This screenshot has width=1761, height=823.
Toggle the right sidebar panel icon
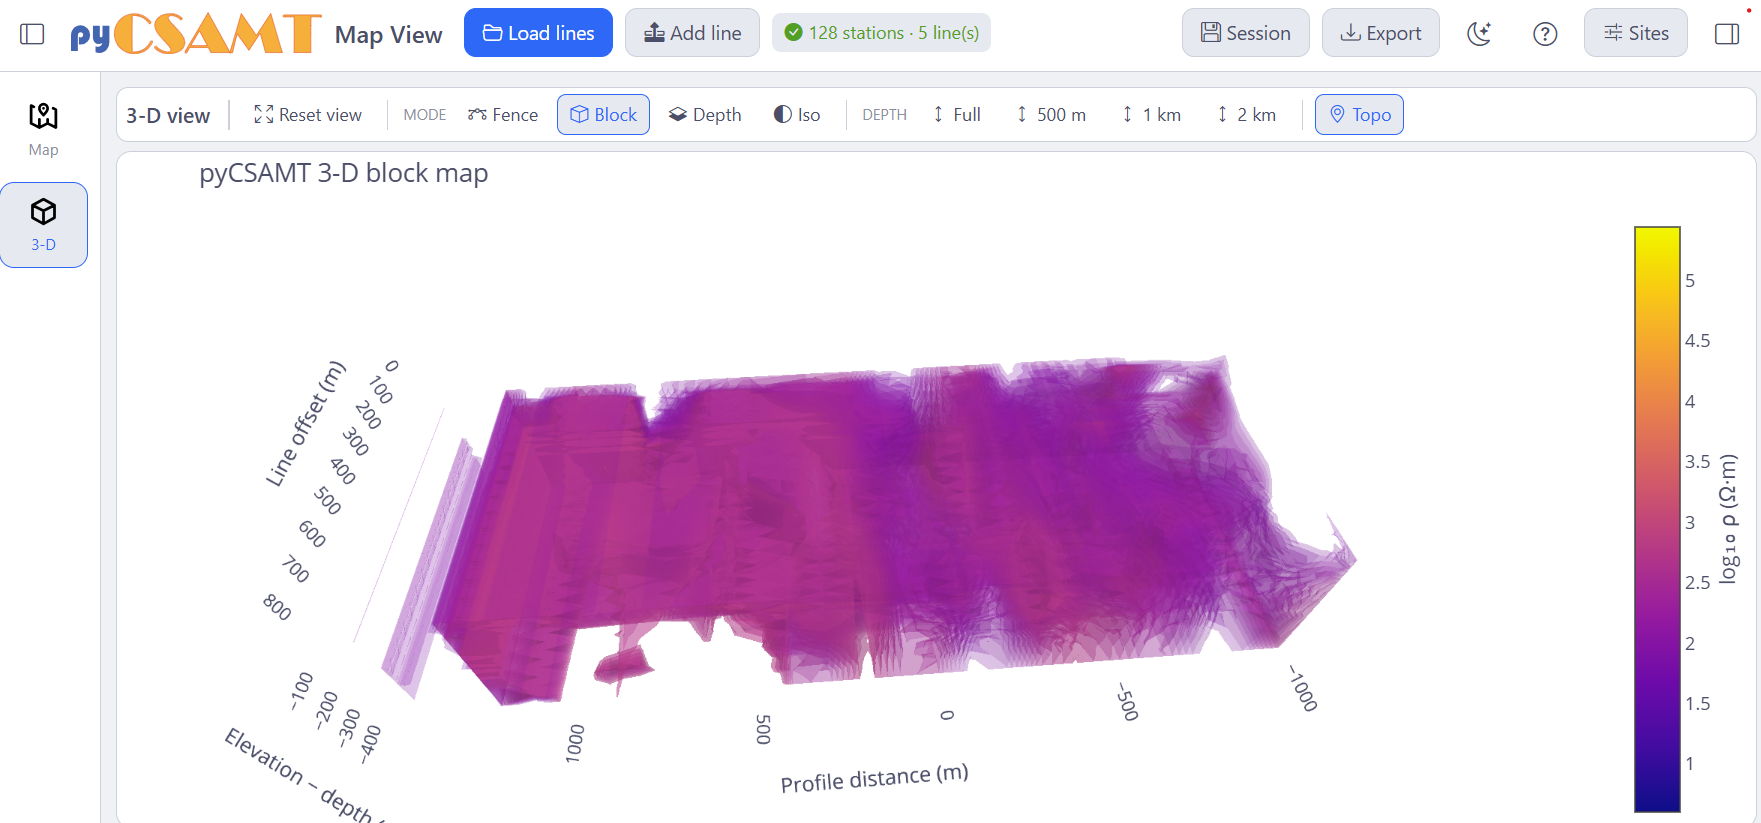1727,34
